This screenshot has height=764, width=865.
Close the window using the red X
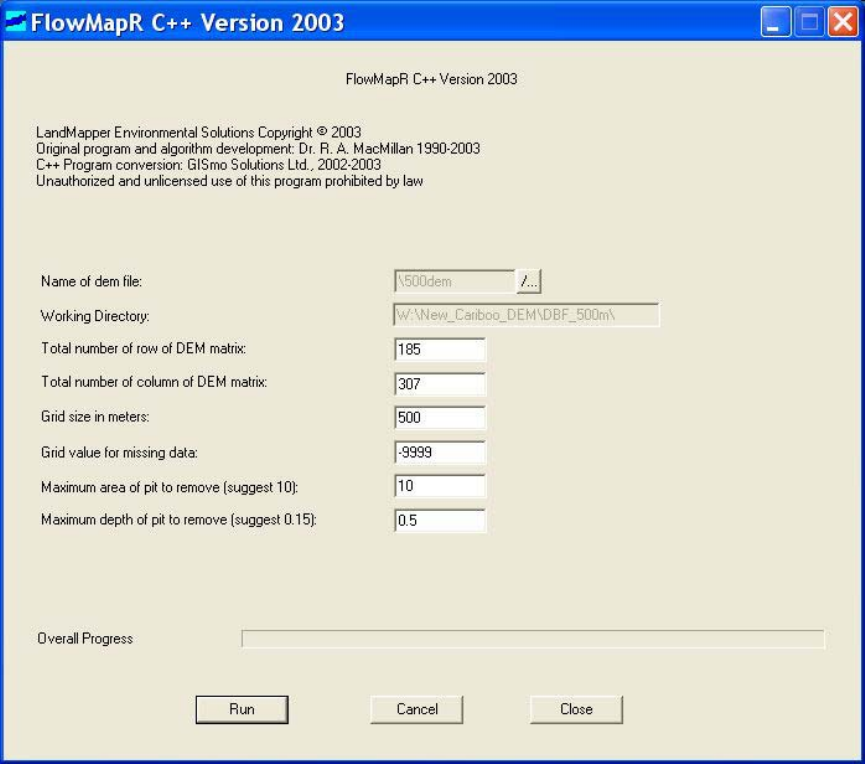click(843, 22)
